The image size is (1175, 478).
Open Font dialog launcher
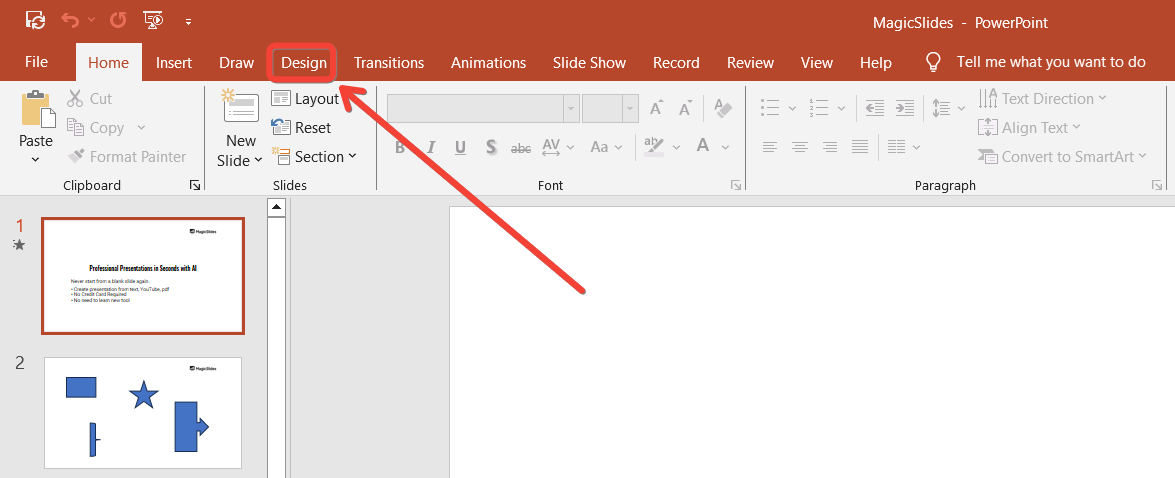point(735,185)
